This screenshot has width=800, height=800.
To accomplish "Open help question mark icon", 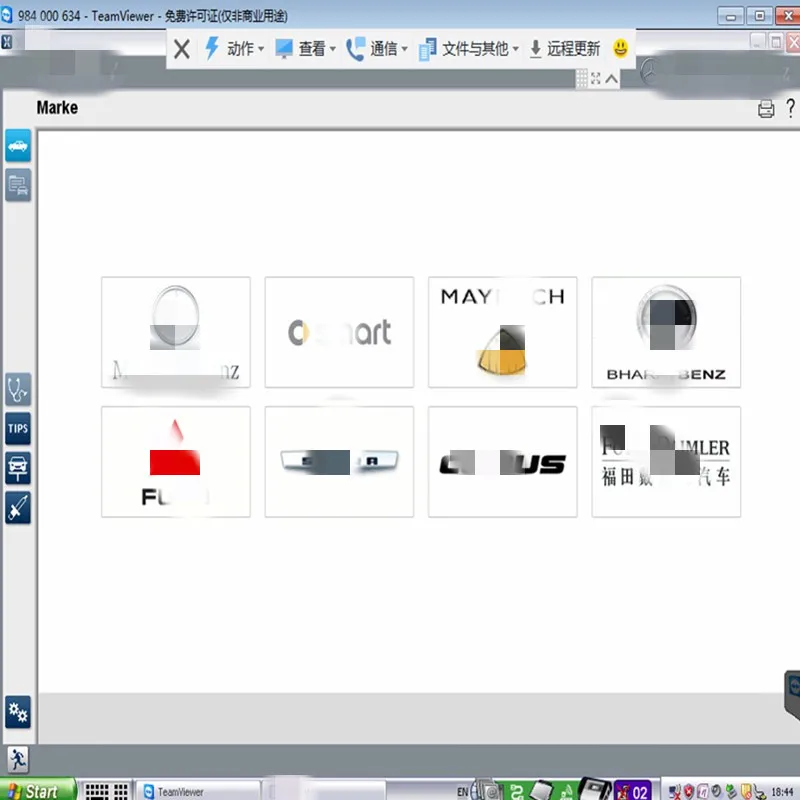I will click(790, 108).
